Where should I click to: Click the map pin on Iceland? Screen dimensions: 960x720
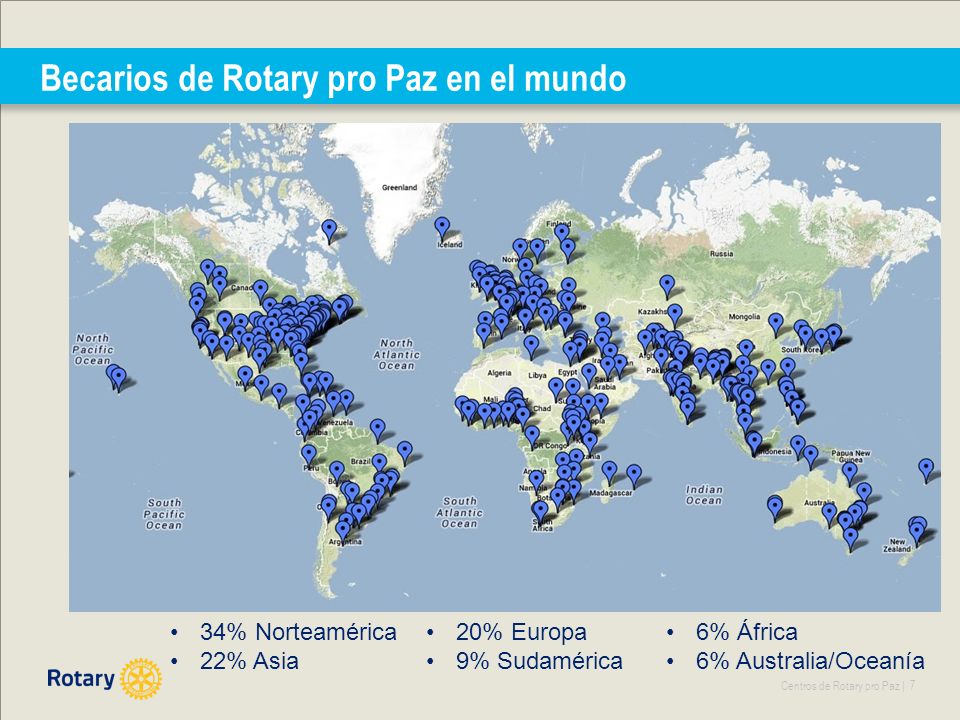(442, 228)
